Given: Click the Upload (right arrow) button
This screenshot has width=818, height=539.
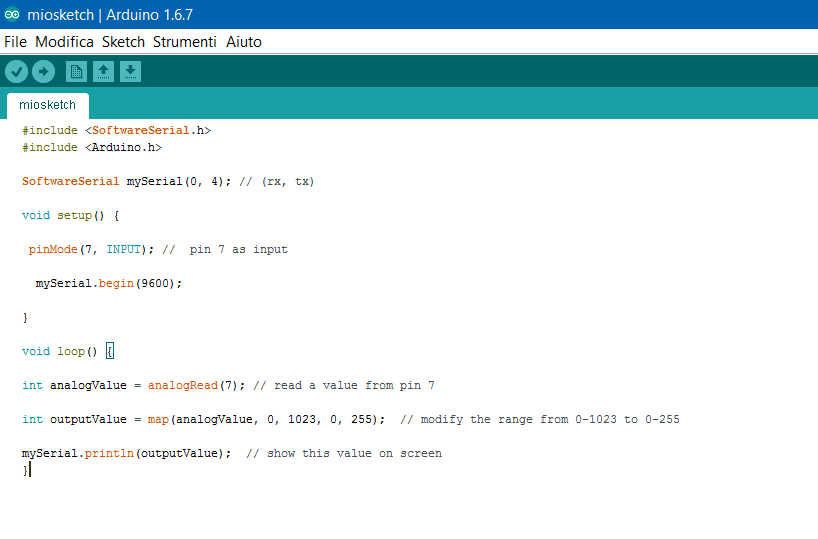Looking at the screenshot, I should [x=43, y=71].
